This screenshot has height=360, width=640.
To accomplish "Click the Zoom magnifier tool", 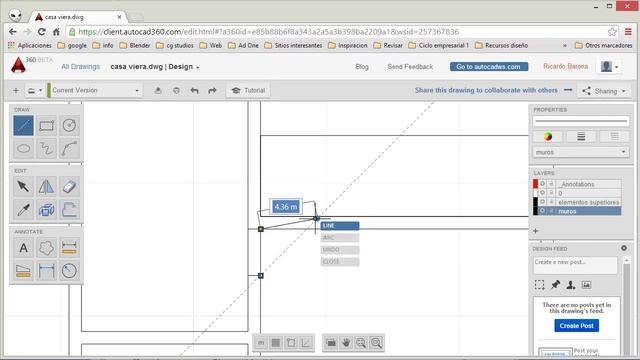I will coord(376,343).
